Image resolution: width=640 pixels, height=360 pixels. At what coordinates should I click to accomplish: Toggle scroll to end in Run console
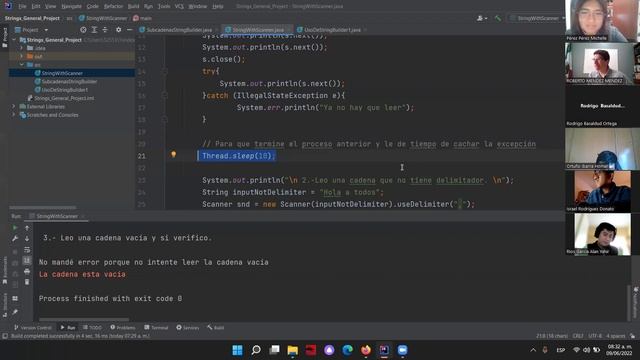(x=27, y=260)
